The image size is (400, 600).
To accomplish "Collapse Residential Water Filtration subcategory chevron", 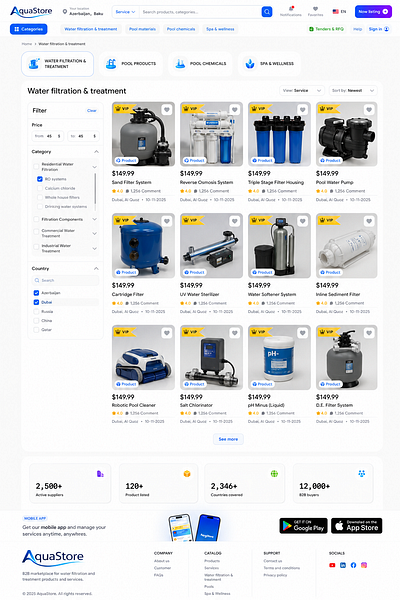I will (95, 167).
